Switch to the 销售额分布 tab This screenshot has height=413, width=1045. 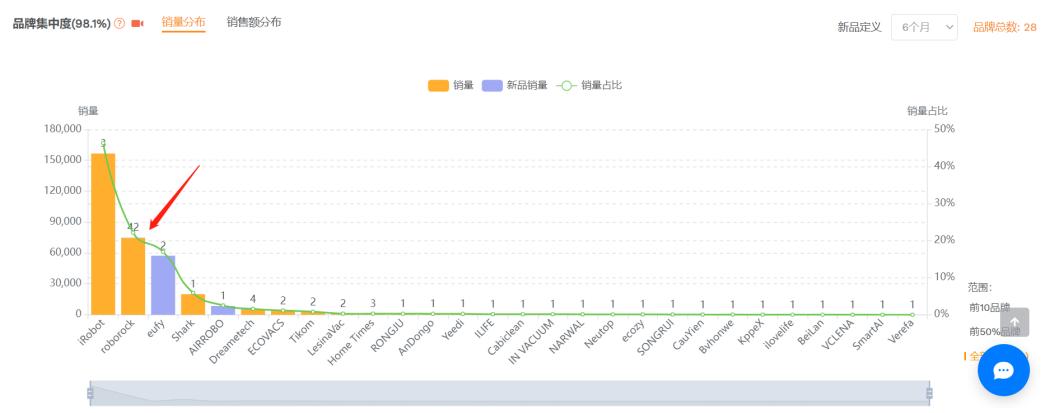pyautogui.click(x=254, y=22)
